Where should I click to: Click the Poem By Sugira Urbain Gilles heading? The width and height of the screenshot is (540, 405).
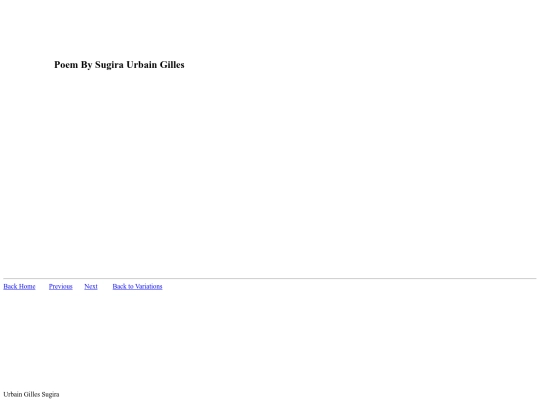pos(119,65)
